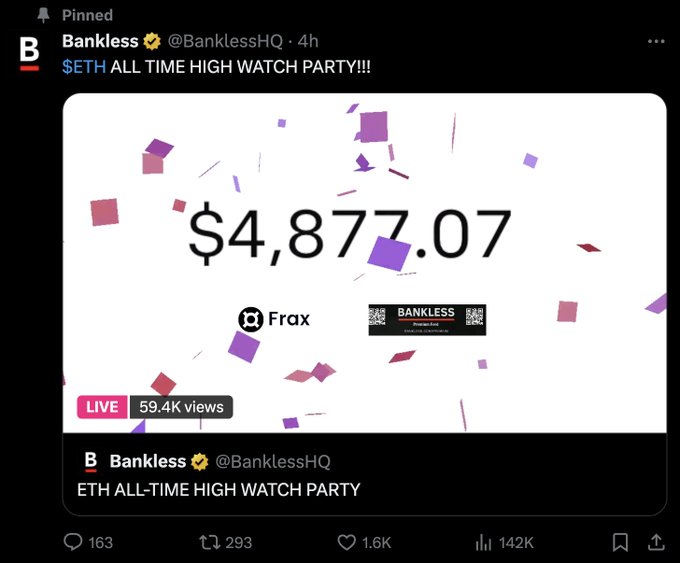Click the 4h timestamp

[x=308, y=41]
